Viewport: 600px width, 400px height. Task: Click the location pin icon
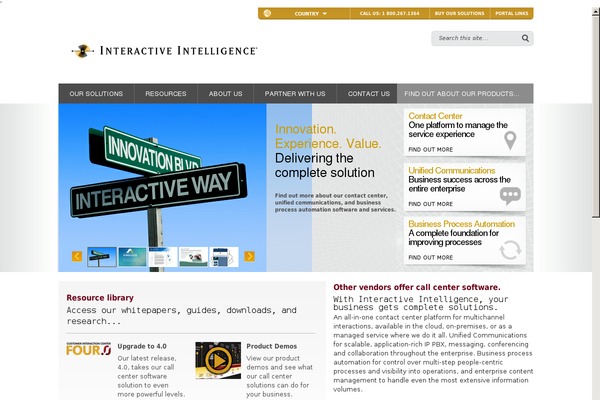510,140
